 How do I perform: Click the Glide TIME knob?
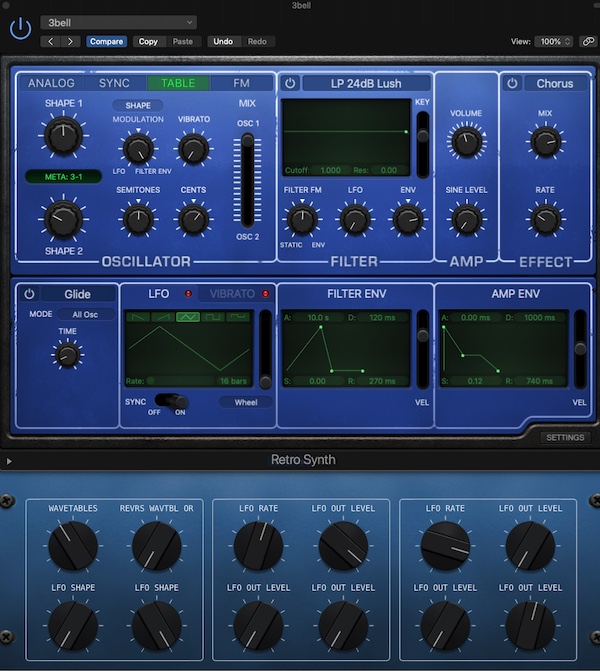coord(67,355)
